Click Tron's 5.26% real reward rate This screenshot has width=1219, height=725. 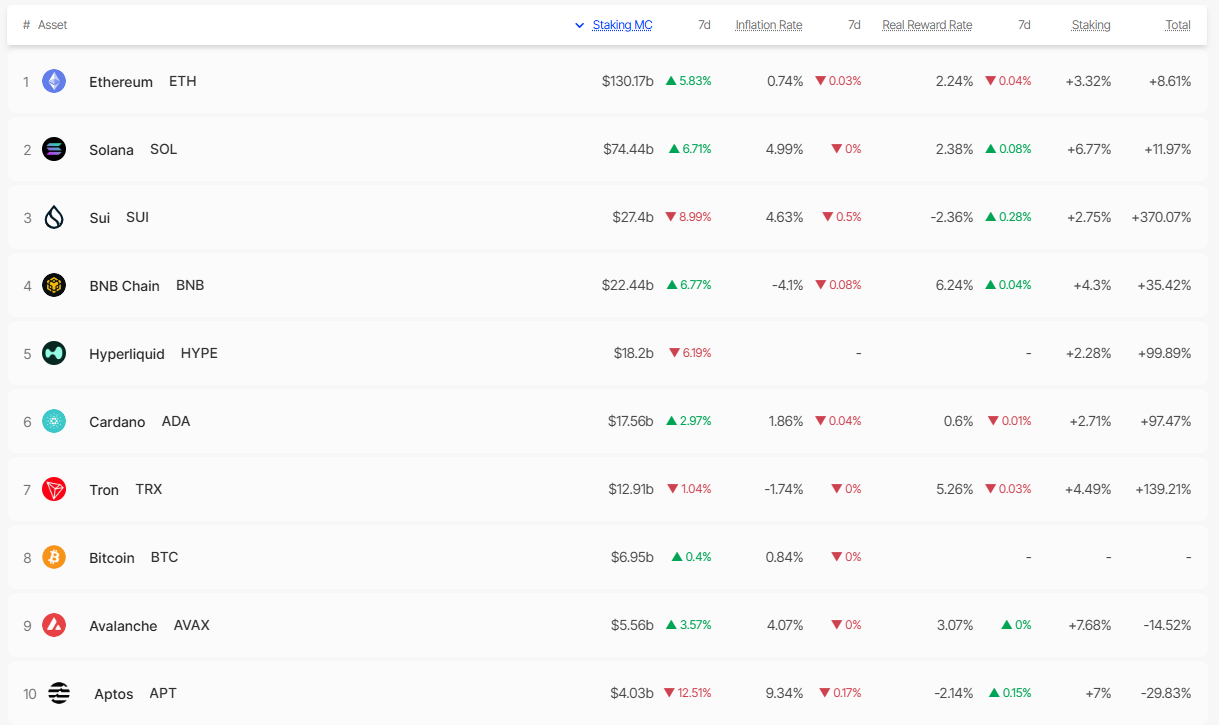click(x=955, y=489)
